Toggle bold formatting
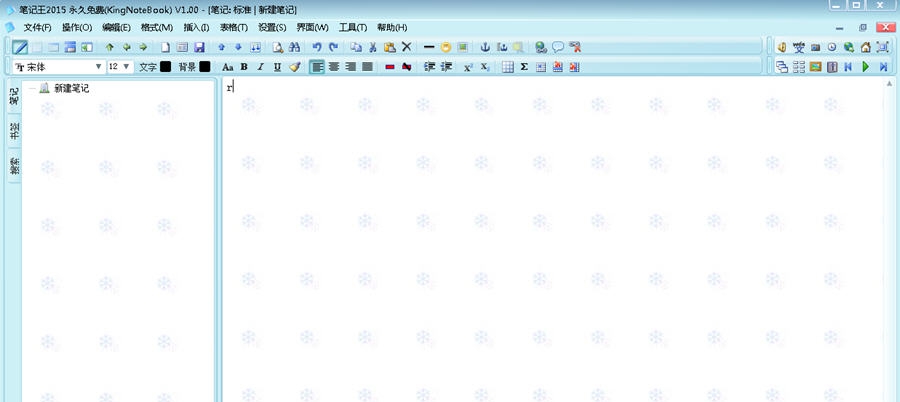 click(x=244, y=67)
